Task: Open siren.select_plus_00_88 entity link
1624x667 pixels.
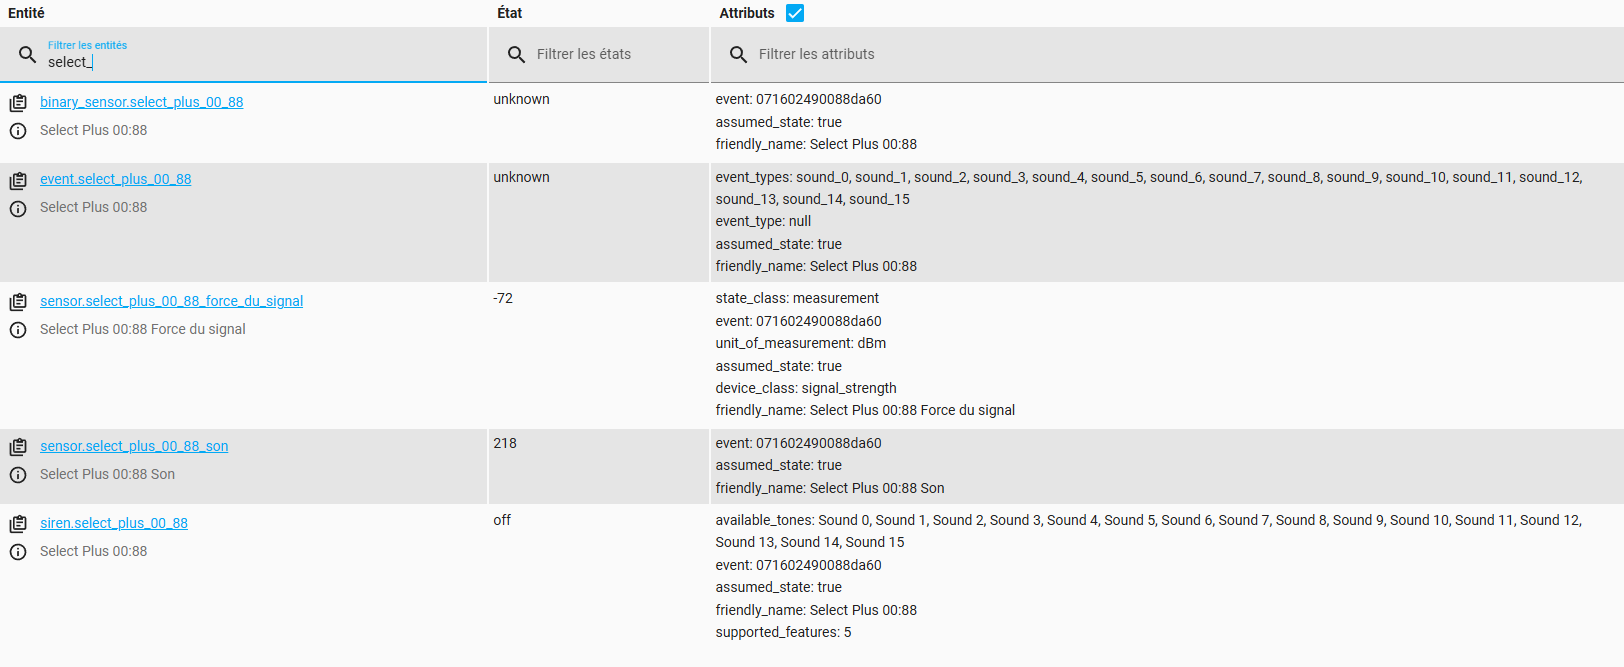Action: pos(114,523)
